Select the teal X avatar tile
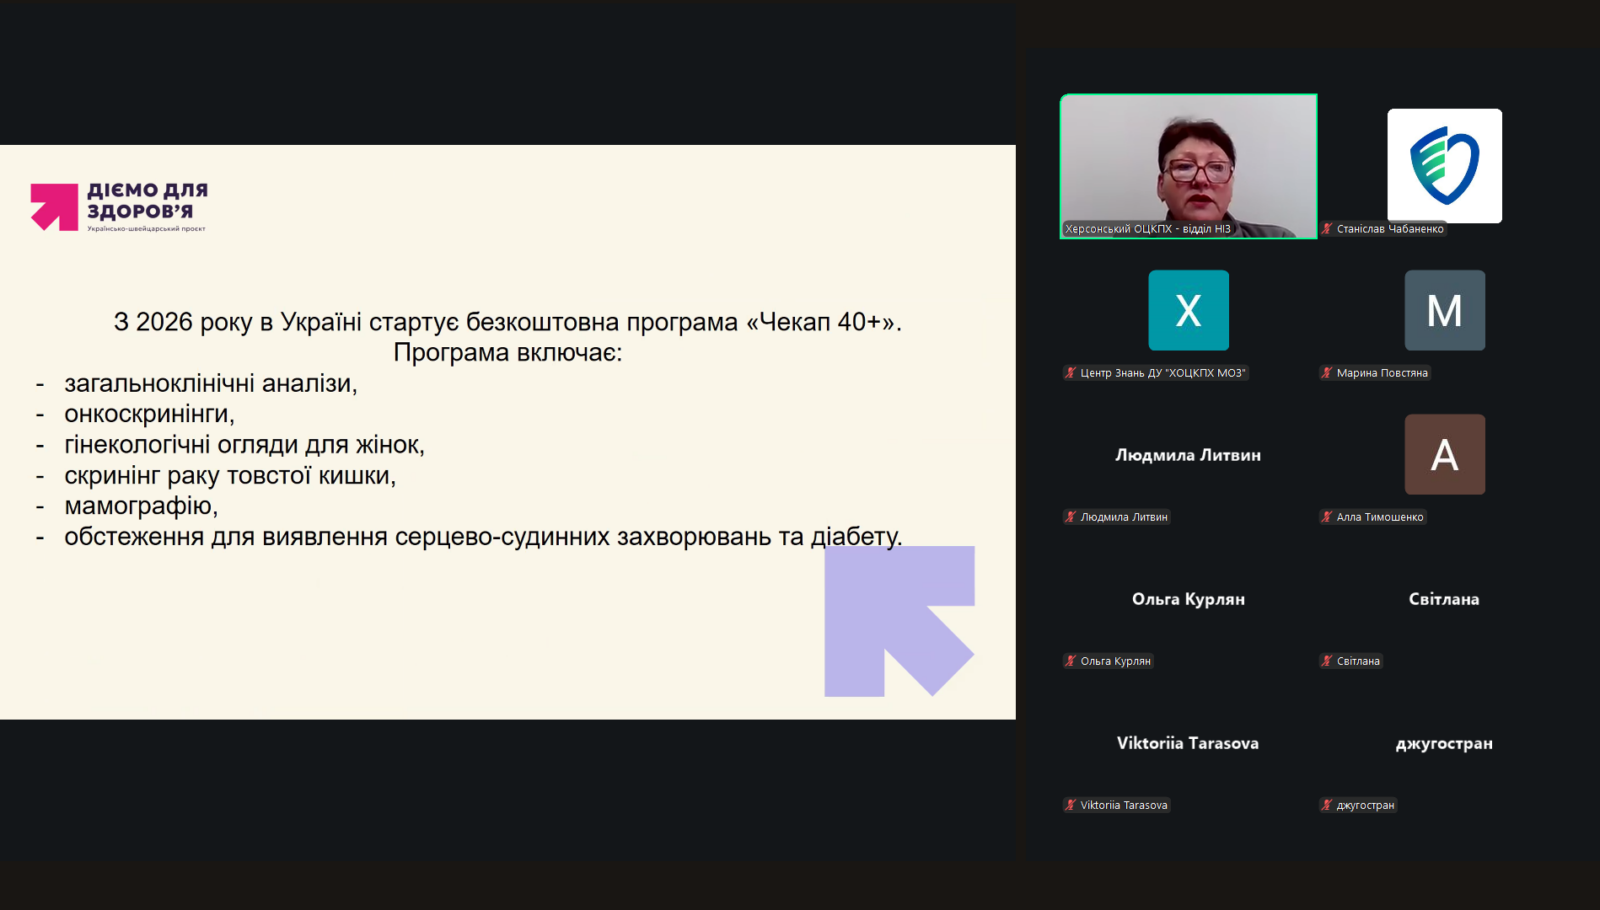This screenshot has width=1600, height=910. [x=1188, y=310]
